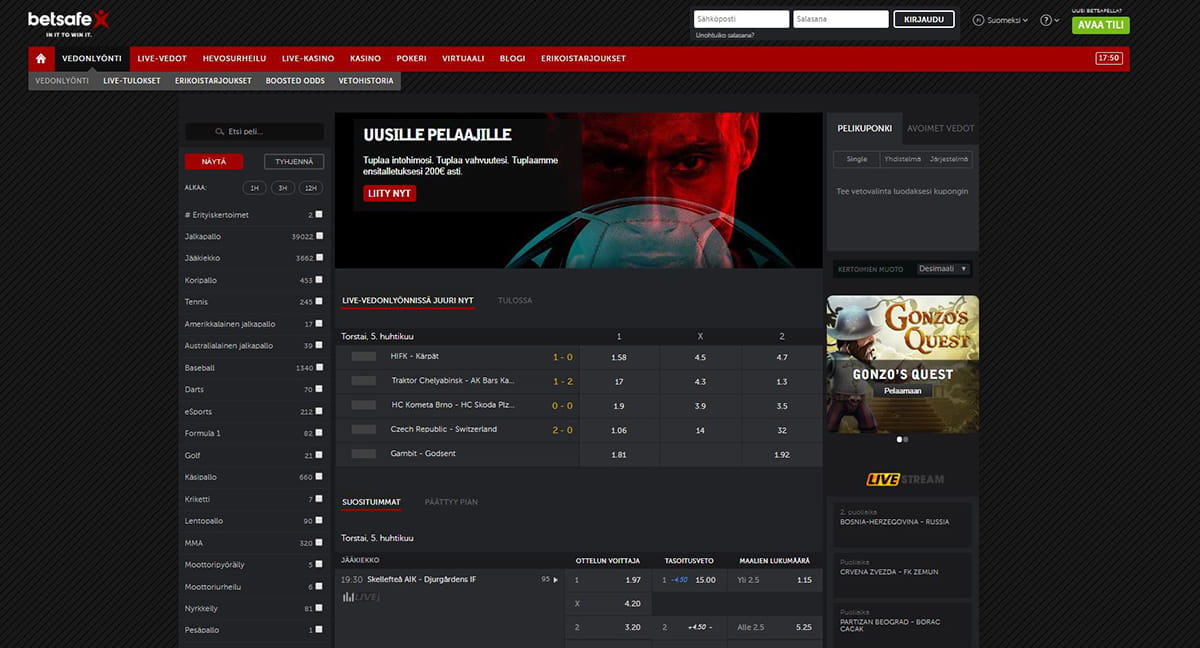Screen dimensions: 1200x648
Task: Click the Betsafe logo
Action: point(69,22)
